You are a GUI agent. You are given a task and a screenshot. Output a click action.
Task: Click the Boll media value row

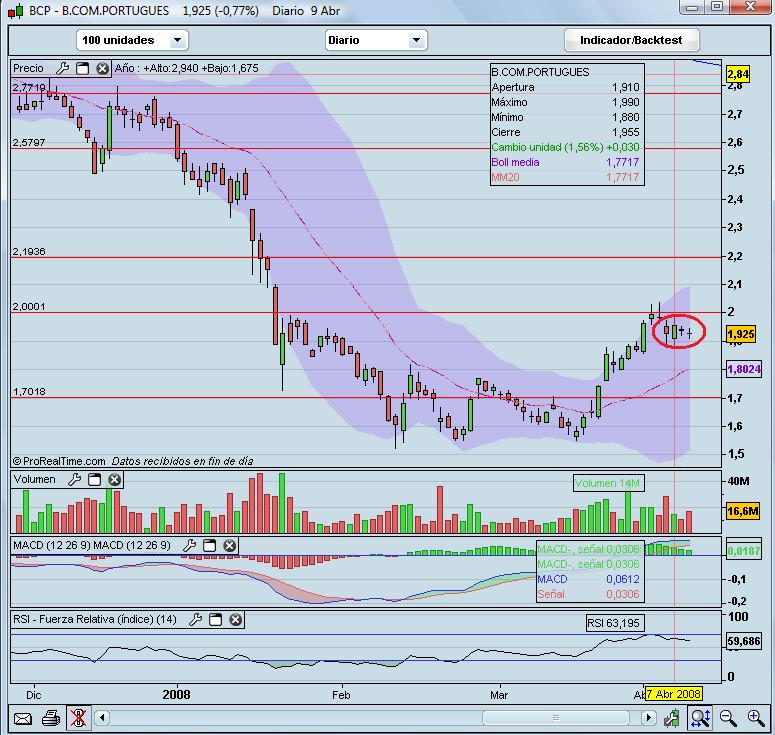click(x=565, y=162)
